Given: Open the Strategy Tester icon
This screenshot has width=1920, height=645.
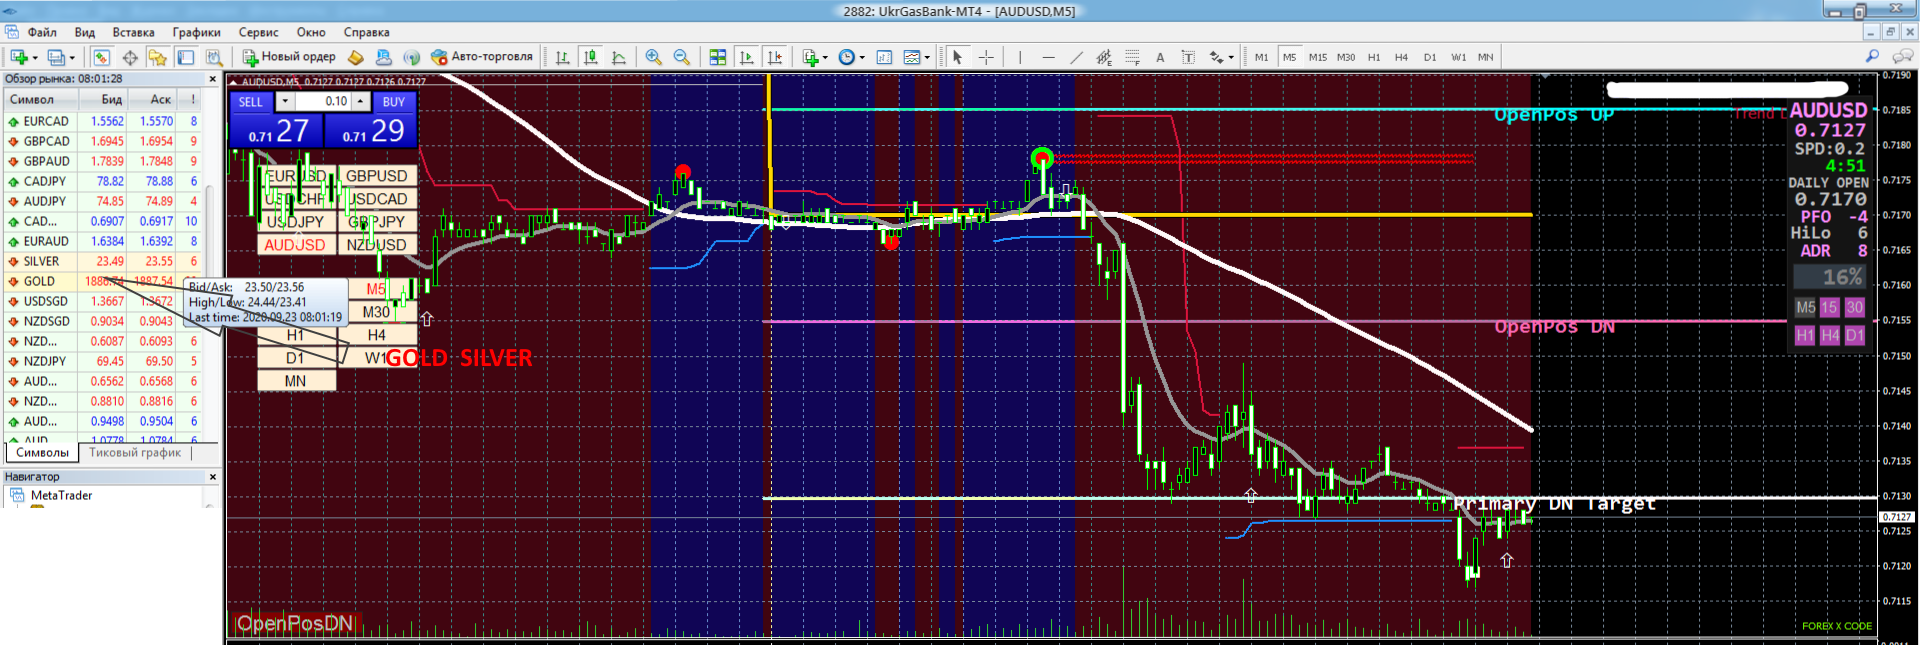Looking at the screenshot, I should (213, 57).
